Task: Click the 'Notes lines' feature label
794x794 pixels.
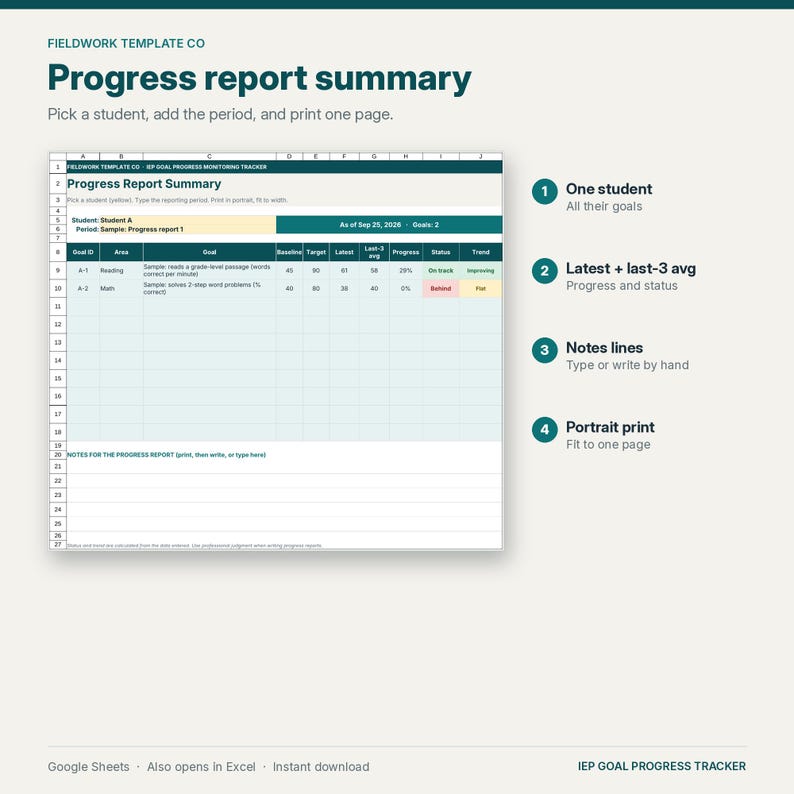Action: [604, 348]
